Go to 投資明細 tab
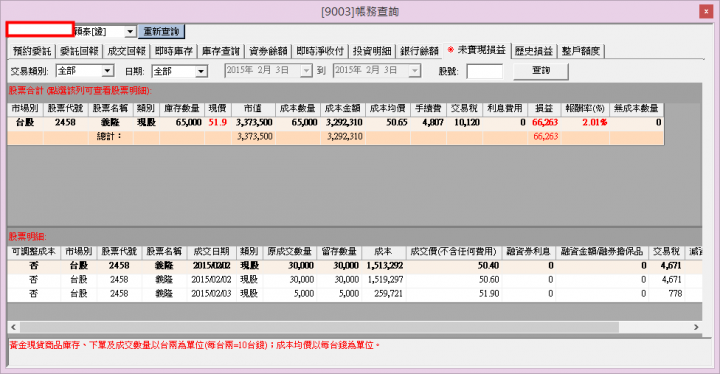The width and height of the screenshot is (720, 374). coord(372,51)
